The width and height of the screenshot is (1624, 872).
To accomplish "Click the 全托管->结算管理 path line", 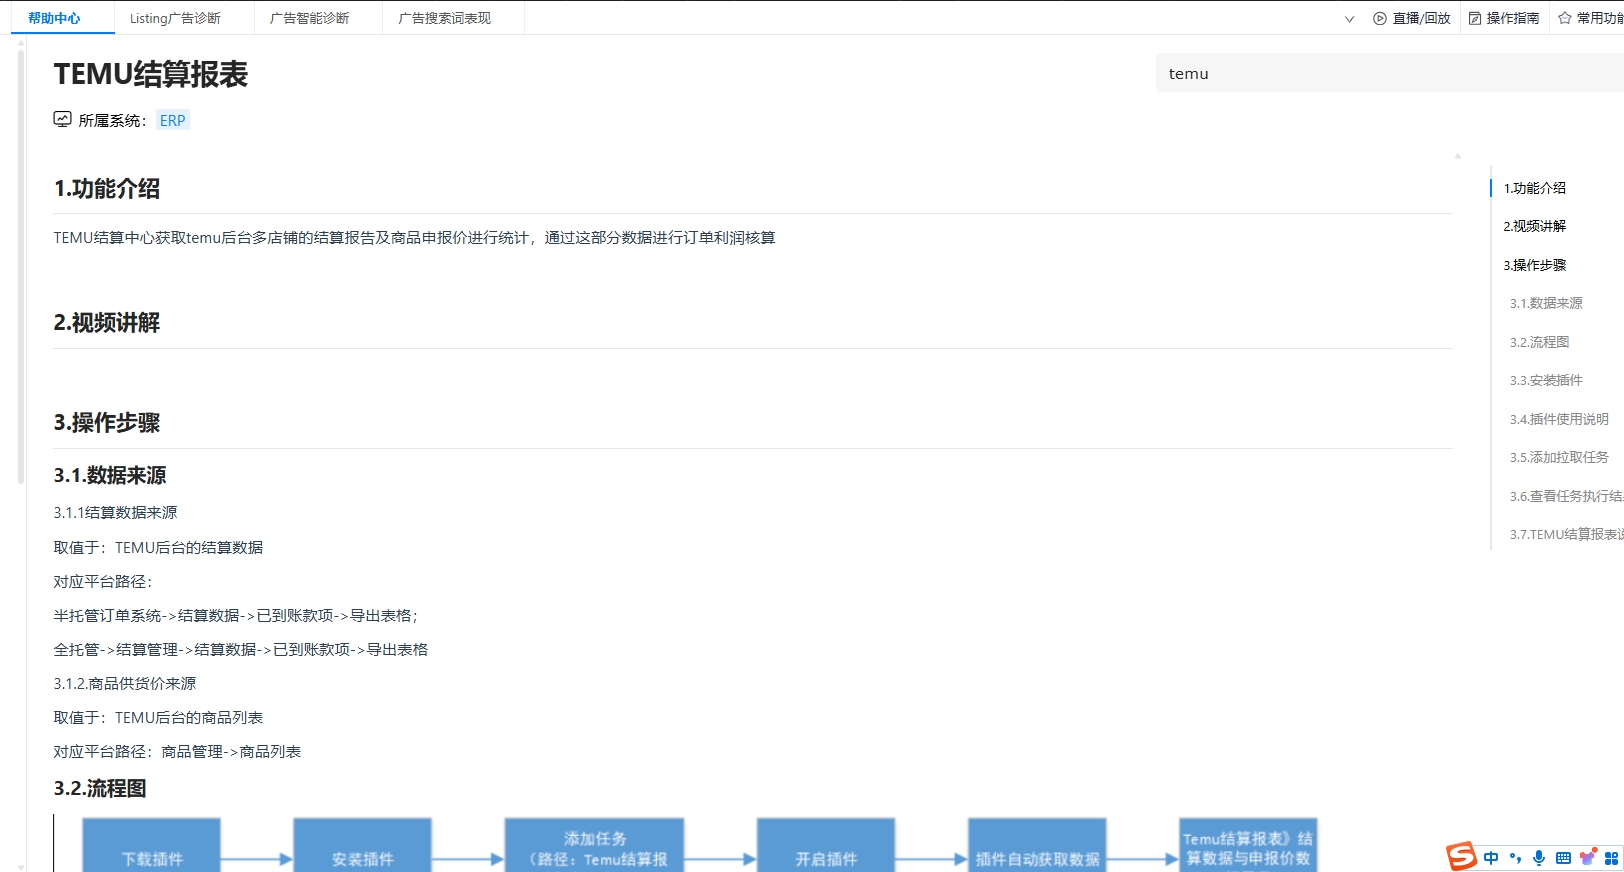I will 241,650.
